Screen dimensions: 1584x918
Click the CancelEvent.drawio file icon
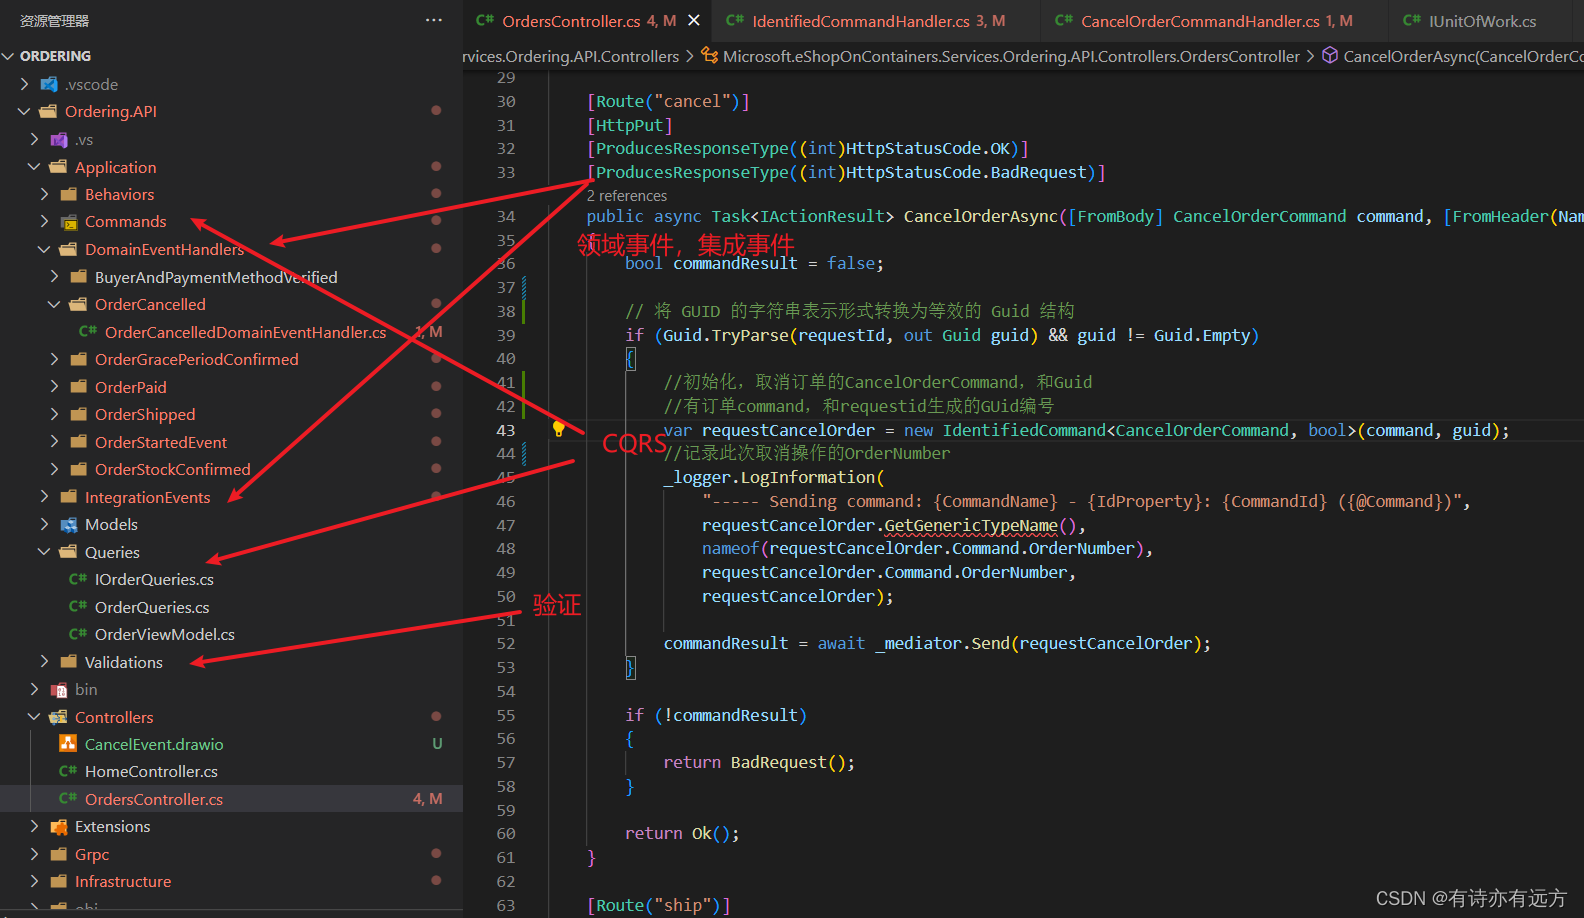coord(68,744)
